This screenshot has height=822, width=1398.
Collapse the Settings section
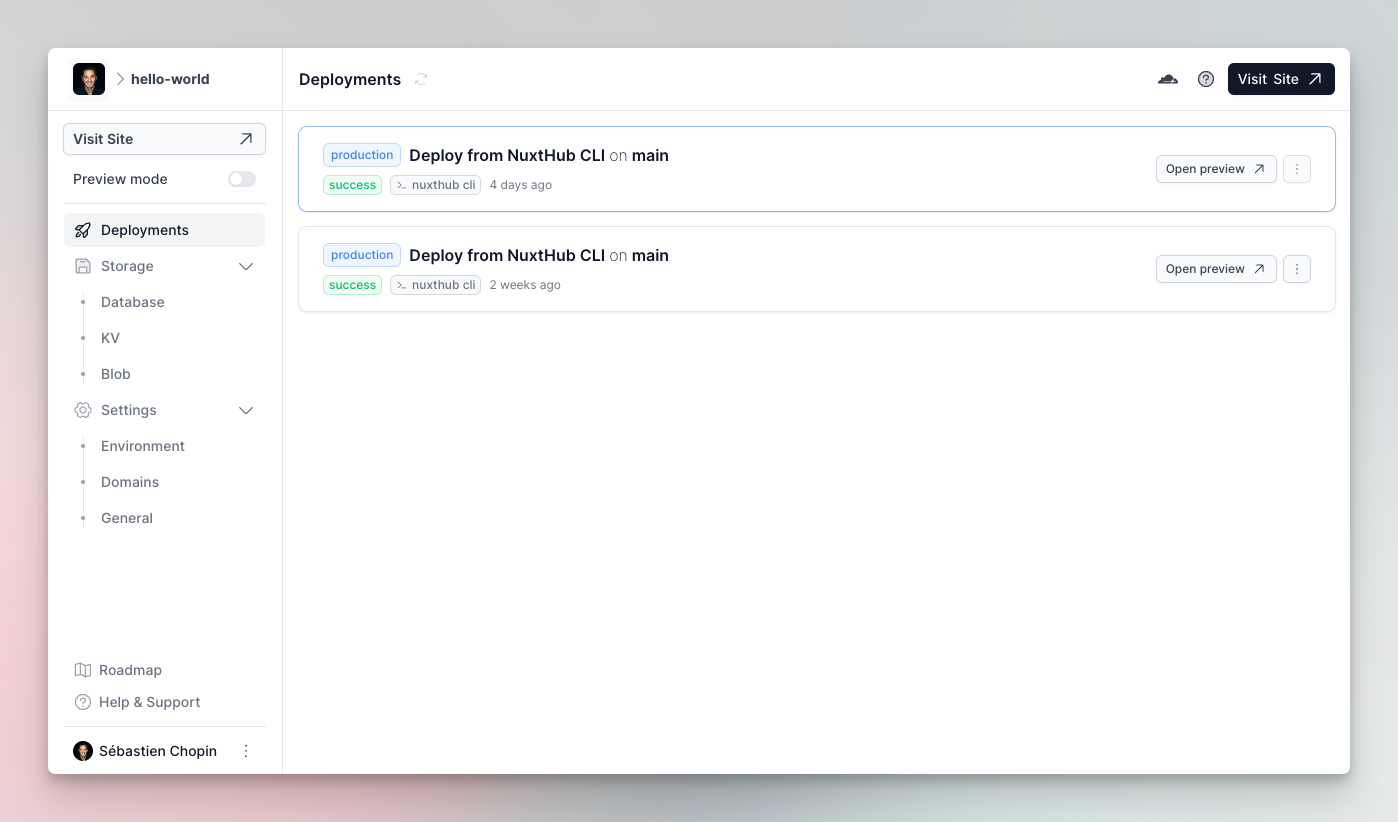pos(246,410)
